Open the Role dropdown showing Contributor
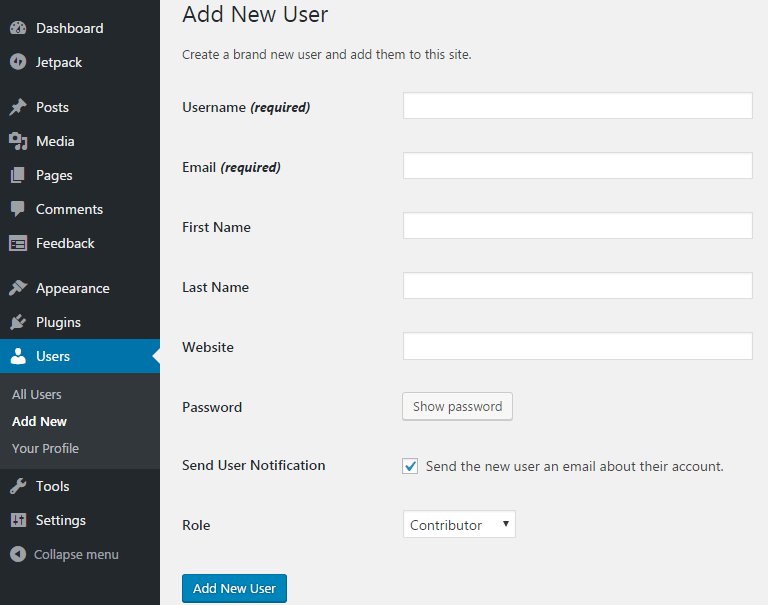This screenshot has height=605, width=768. (459, 525)
